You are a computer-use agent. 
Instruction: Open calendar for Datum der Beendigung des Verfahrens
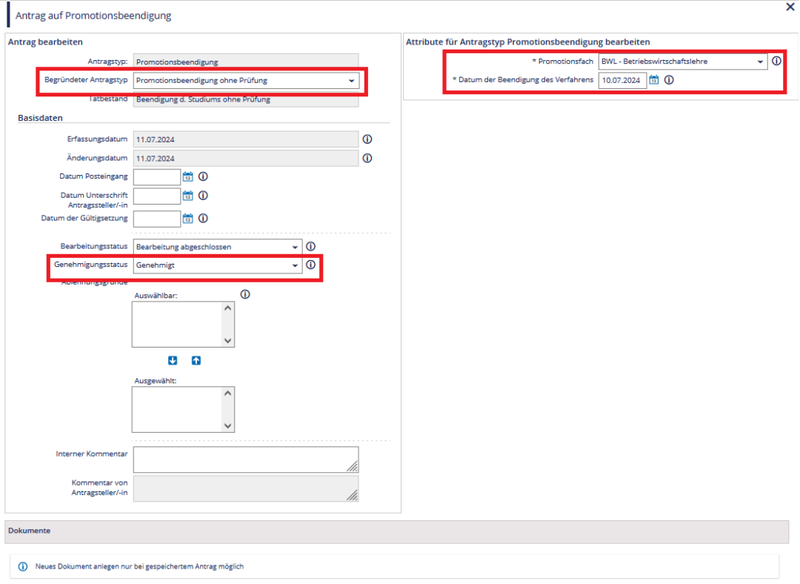tap(654, 80)
